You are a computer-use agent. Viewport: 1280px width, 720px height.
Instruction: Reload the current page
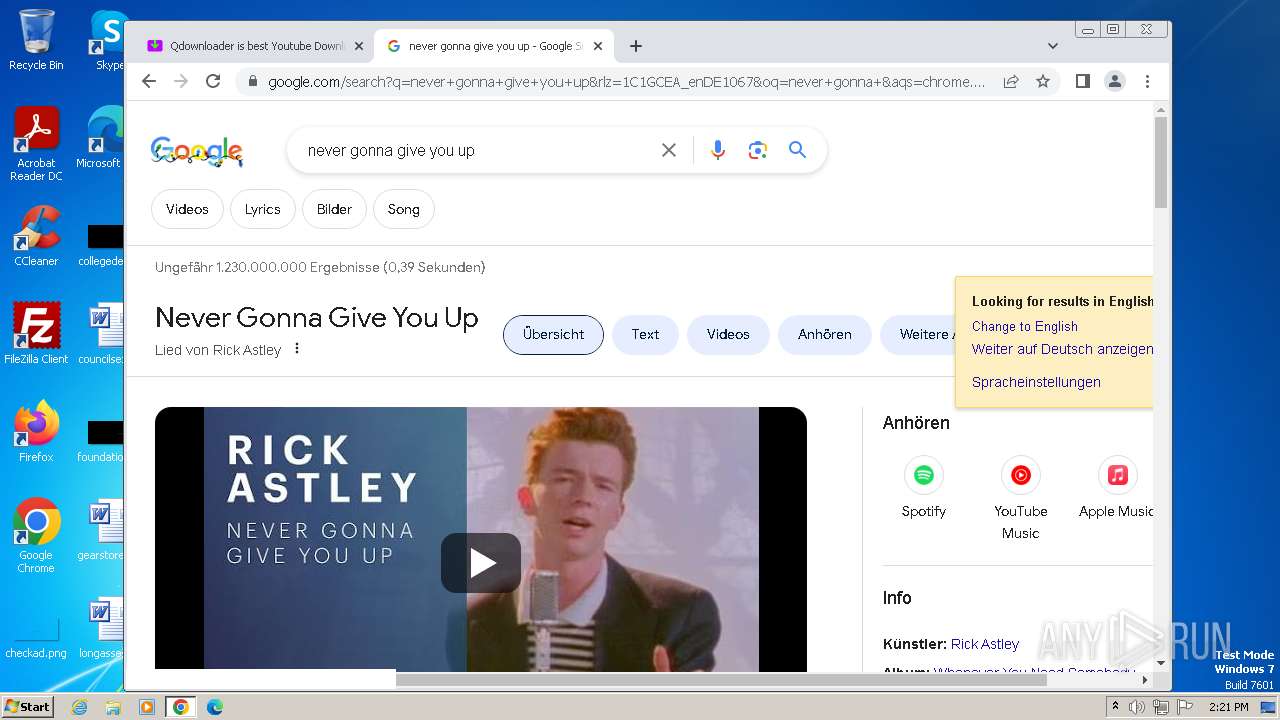[x=213, y=81]
